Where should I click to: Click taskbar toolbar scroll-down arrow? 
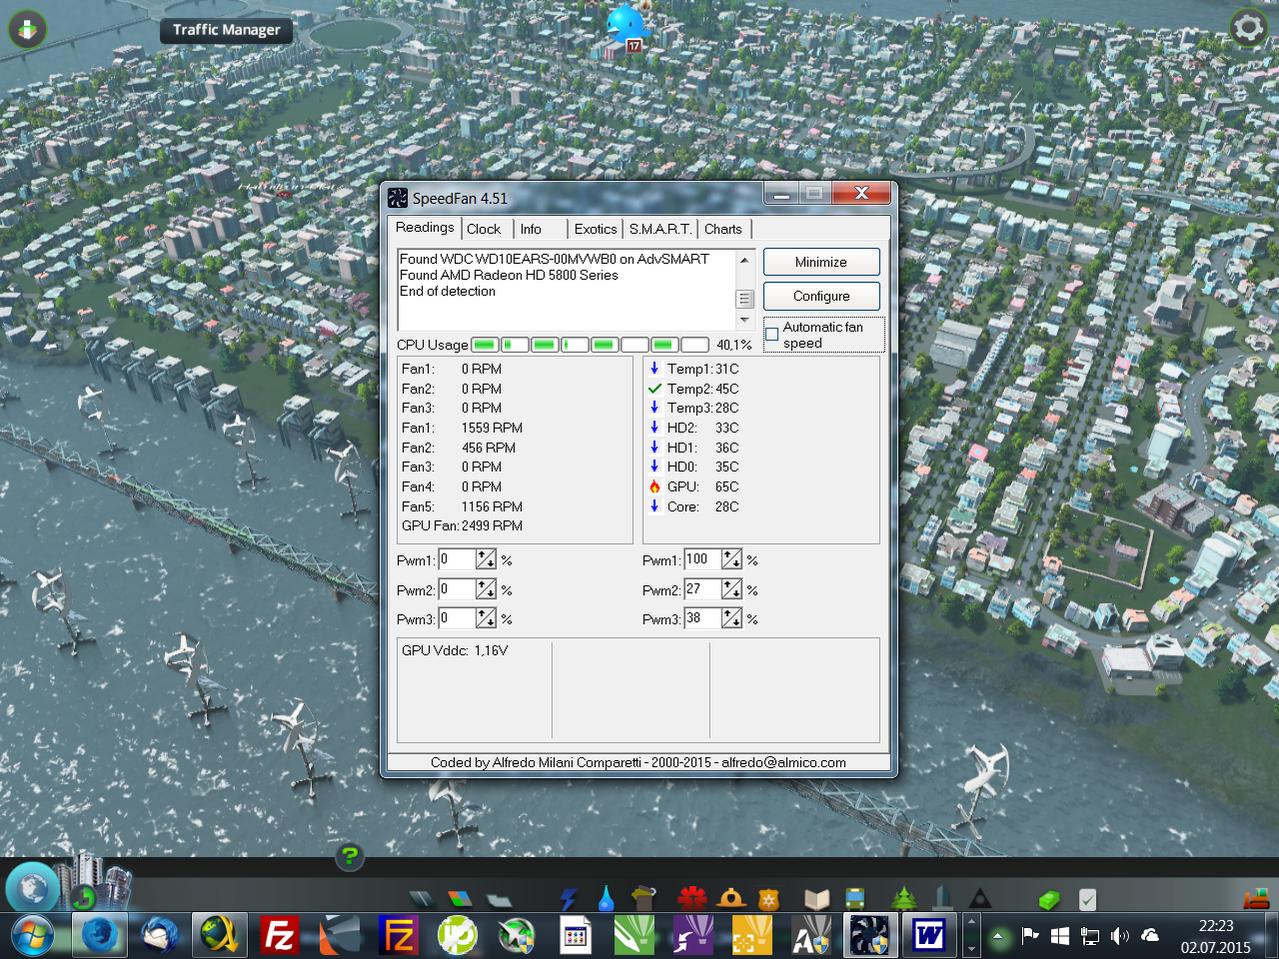pyautogui.click(x=971, y=948)
